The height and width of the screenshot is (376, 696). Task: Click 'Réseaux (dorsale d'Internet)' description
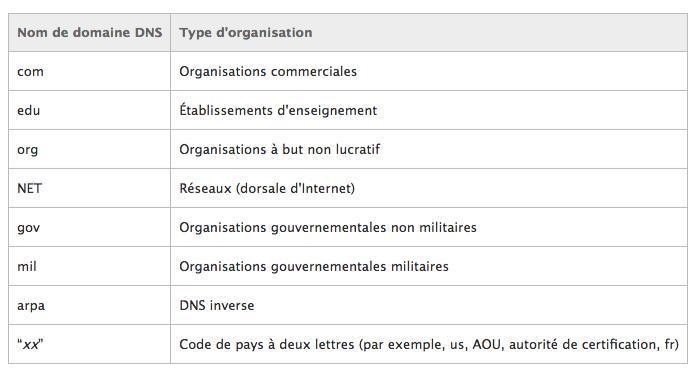(267, 188)
